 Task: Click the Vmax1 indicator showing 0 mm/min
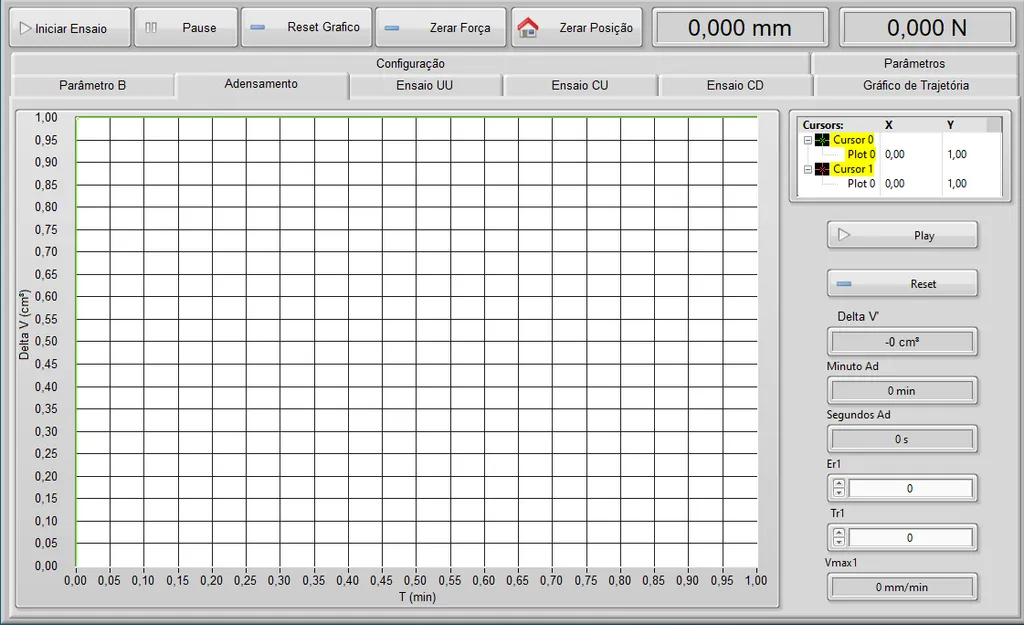coord(902,587)
